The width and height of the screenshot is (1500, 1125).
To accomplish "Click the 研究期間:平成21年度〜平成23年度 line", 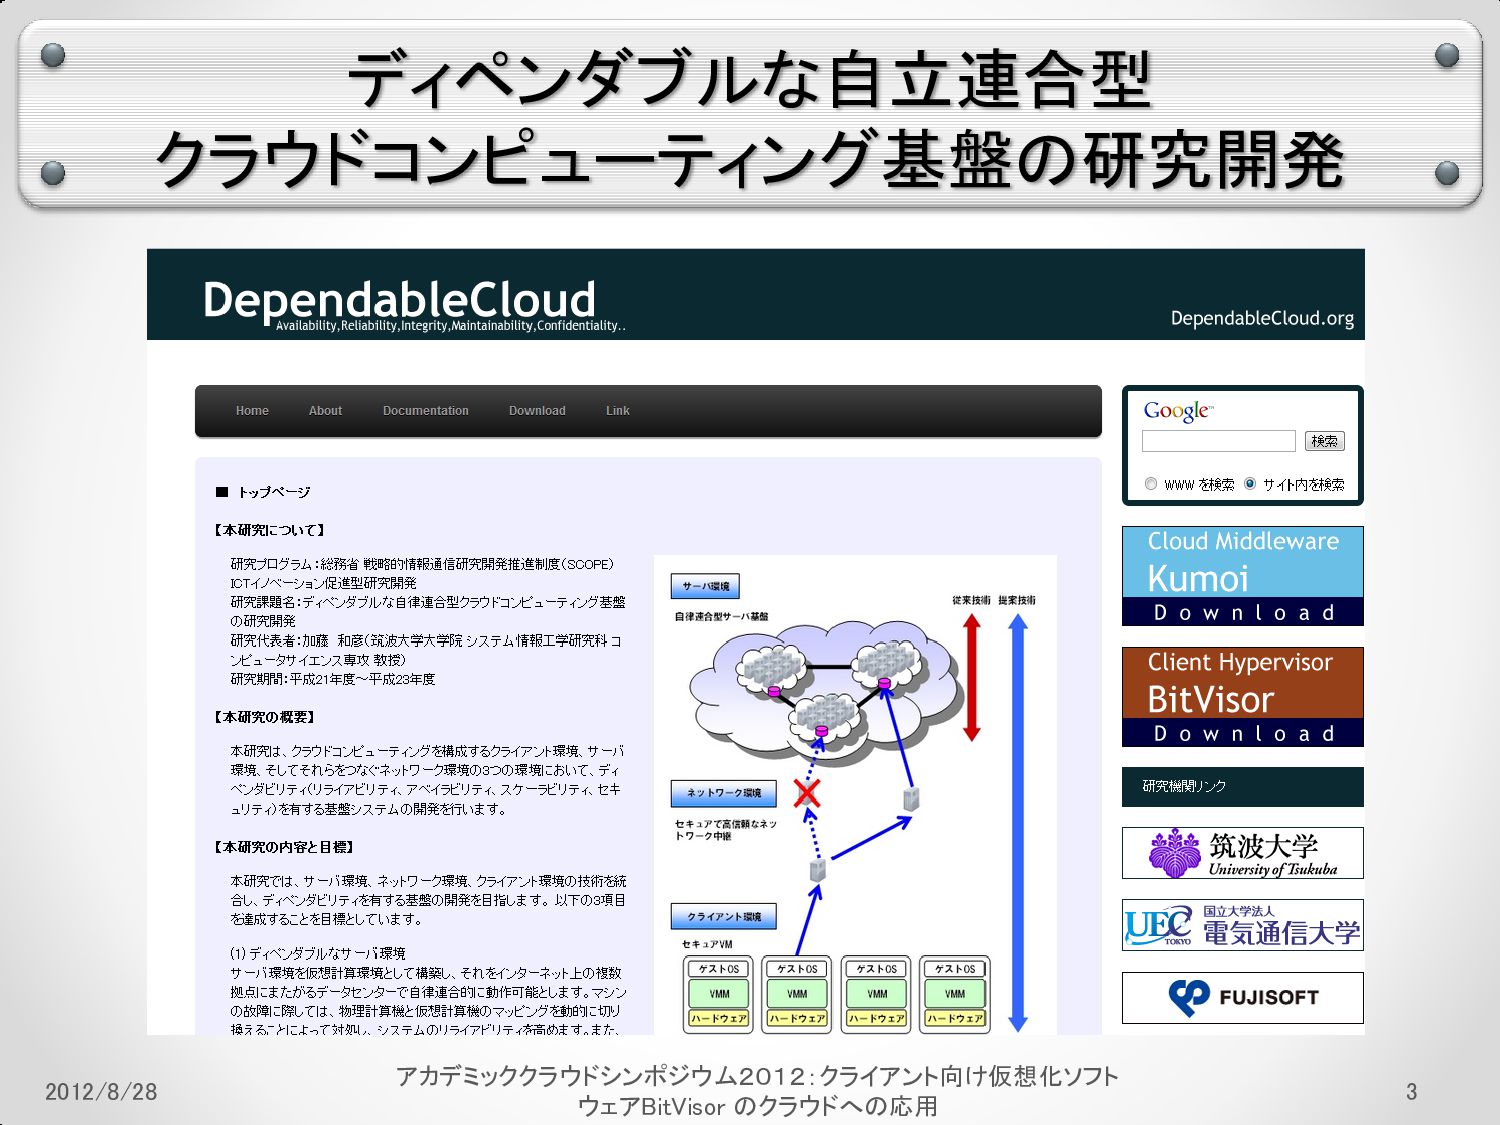I will [x=333, y=679].
